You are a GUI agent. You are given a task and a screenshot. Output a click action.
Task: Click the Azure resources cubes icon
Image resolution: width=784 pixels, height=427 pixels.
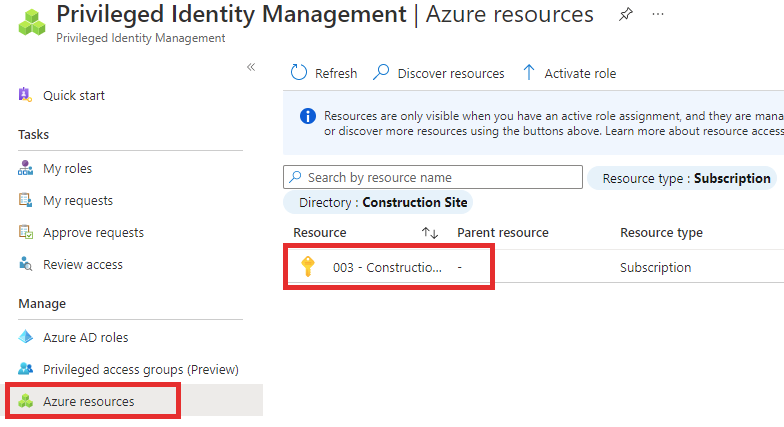(x=26, y=401)
